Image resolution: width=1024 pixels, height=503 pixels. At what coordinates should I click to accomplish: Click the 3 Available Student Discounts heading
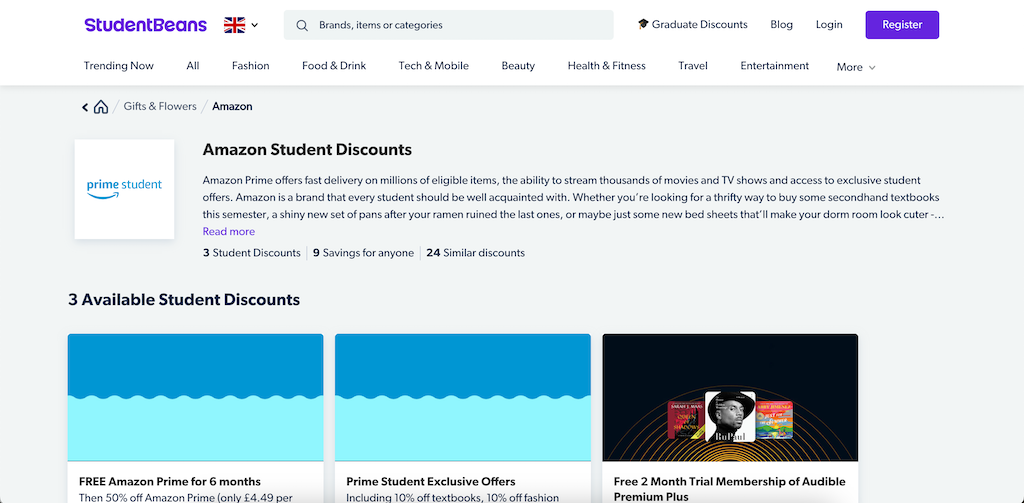point(184,299)
